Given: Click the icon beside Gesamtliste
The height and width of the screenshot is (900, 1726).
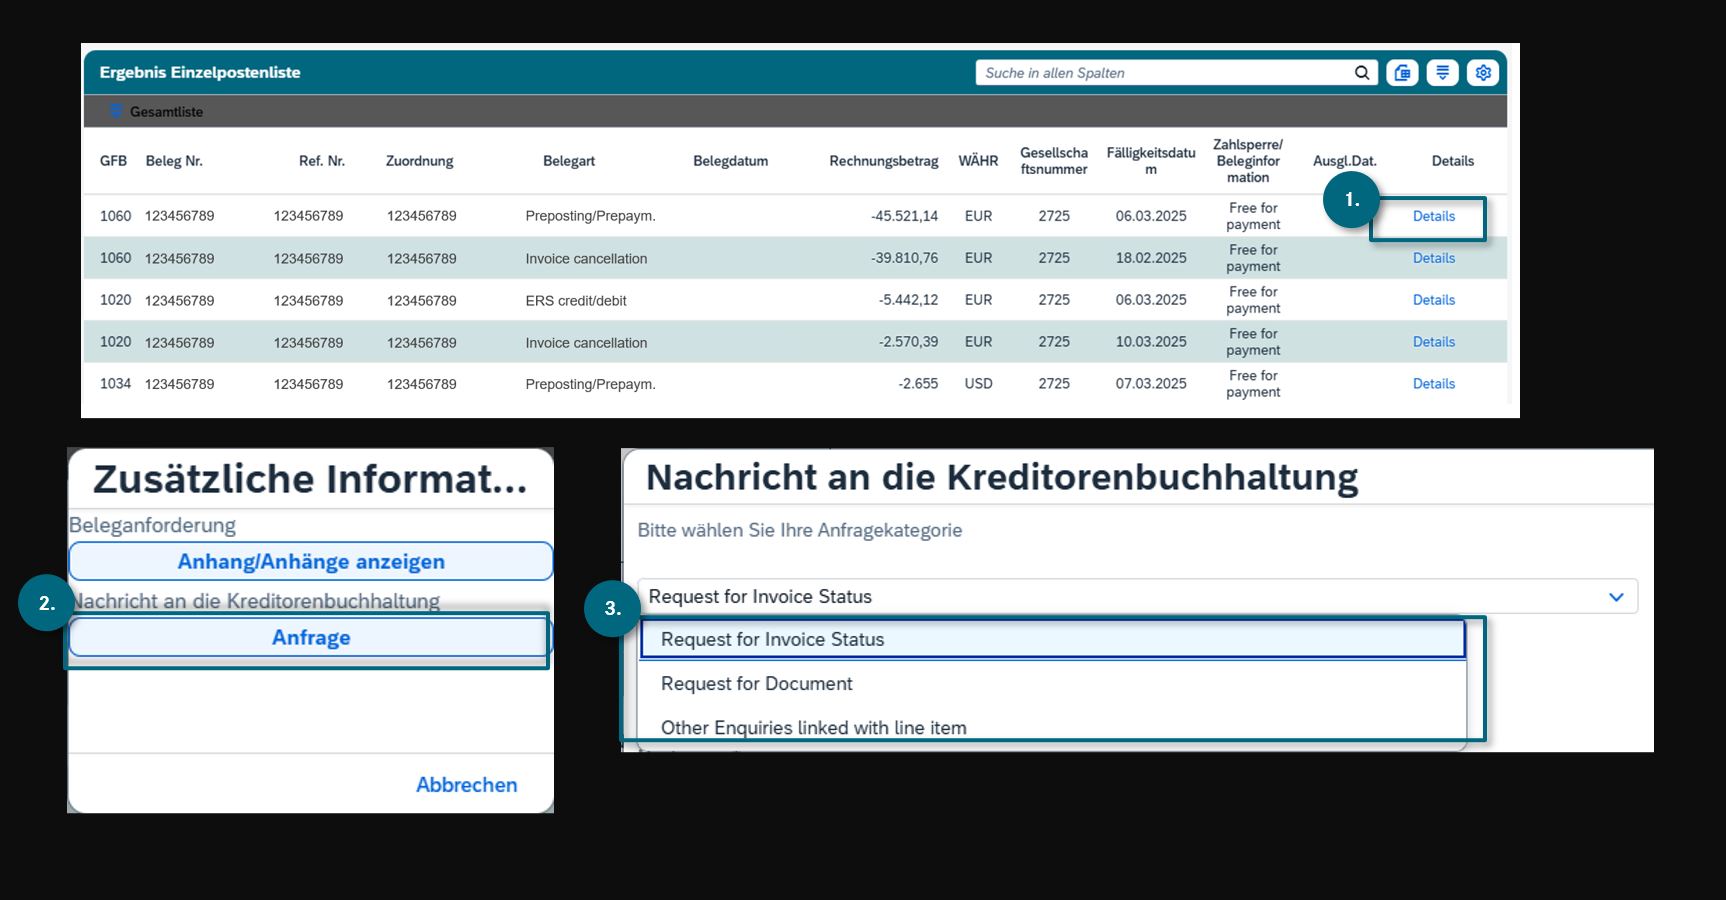Looking at the screenshot, I should 116,111.
